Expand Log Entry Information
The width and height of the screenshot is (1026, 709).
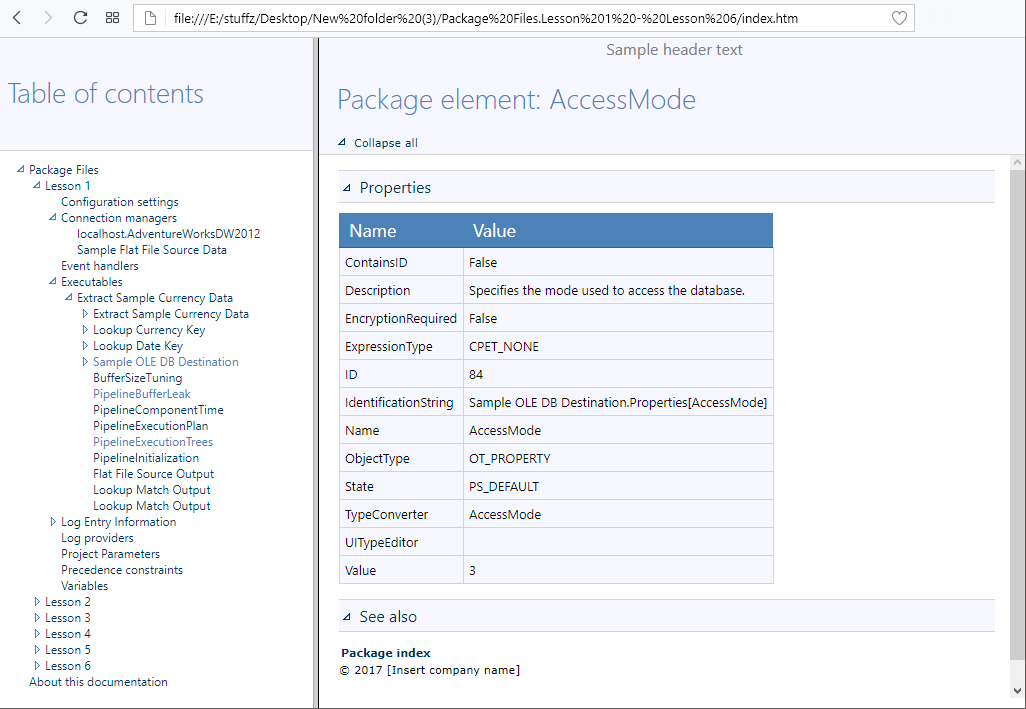pyautogui.click(x=53, y=521)
